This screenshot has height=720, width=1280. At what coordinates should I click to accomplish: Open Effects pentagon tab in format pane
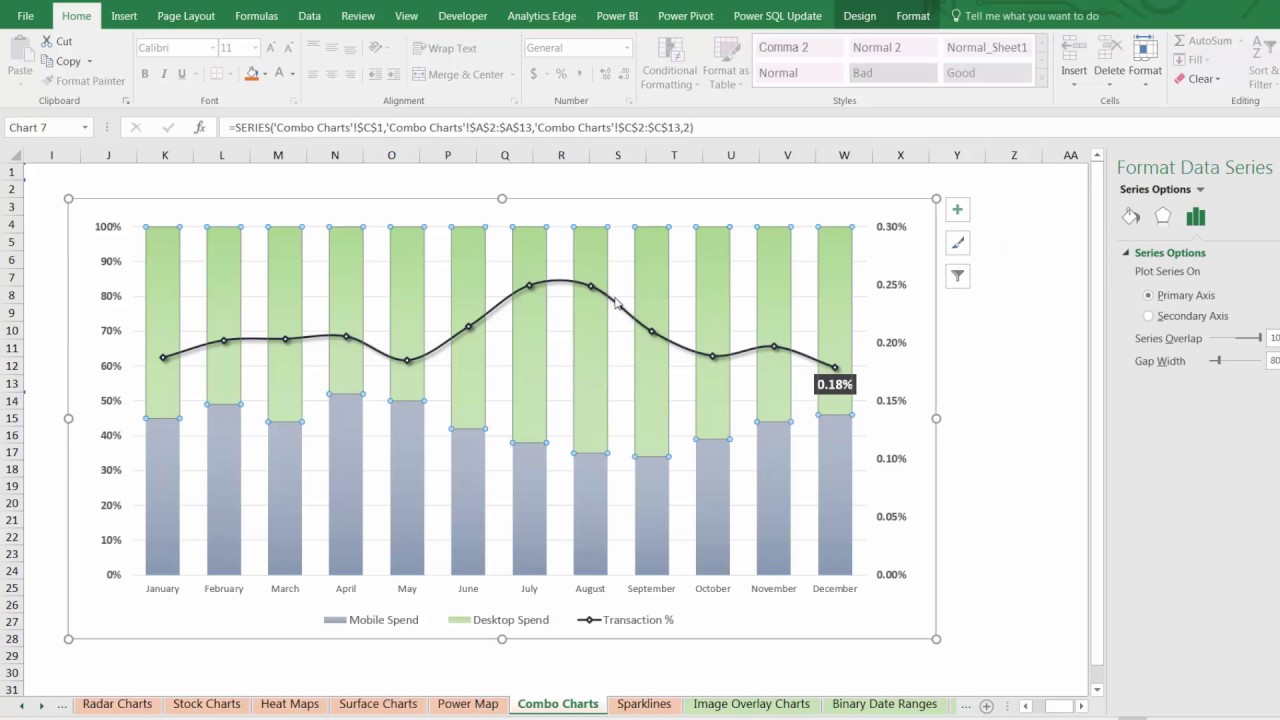tap(1163, 216)
